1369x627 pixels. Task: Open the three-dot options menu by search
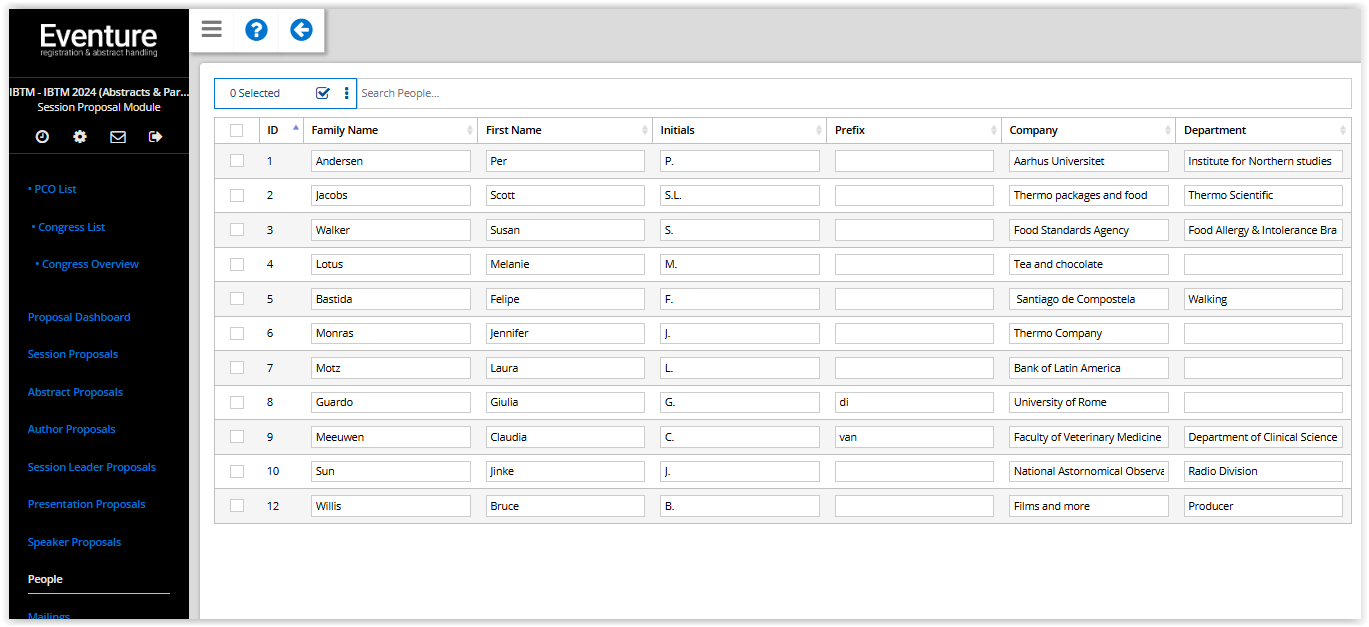[x=347, y=93]
